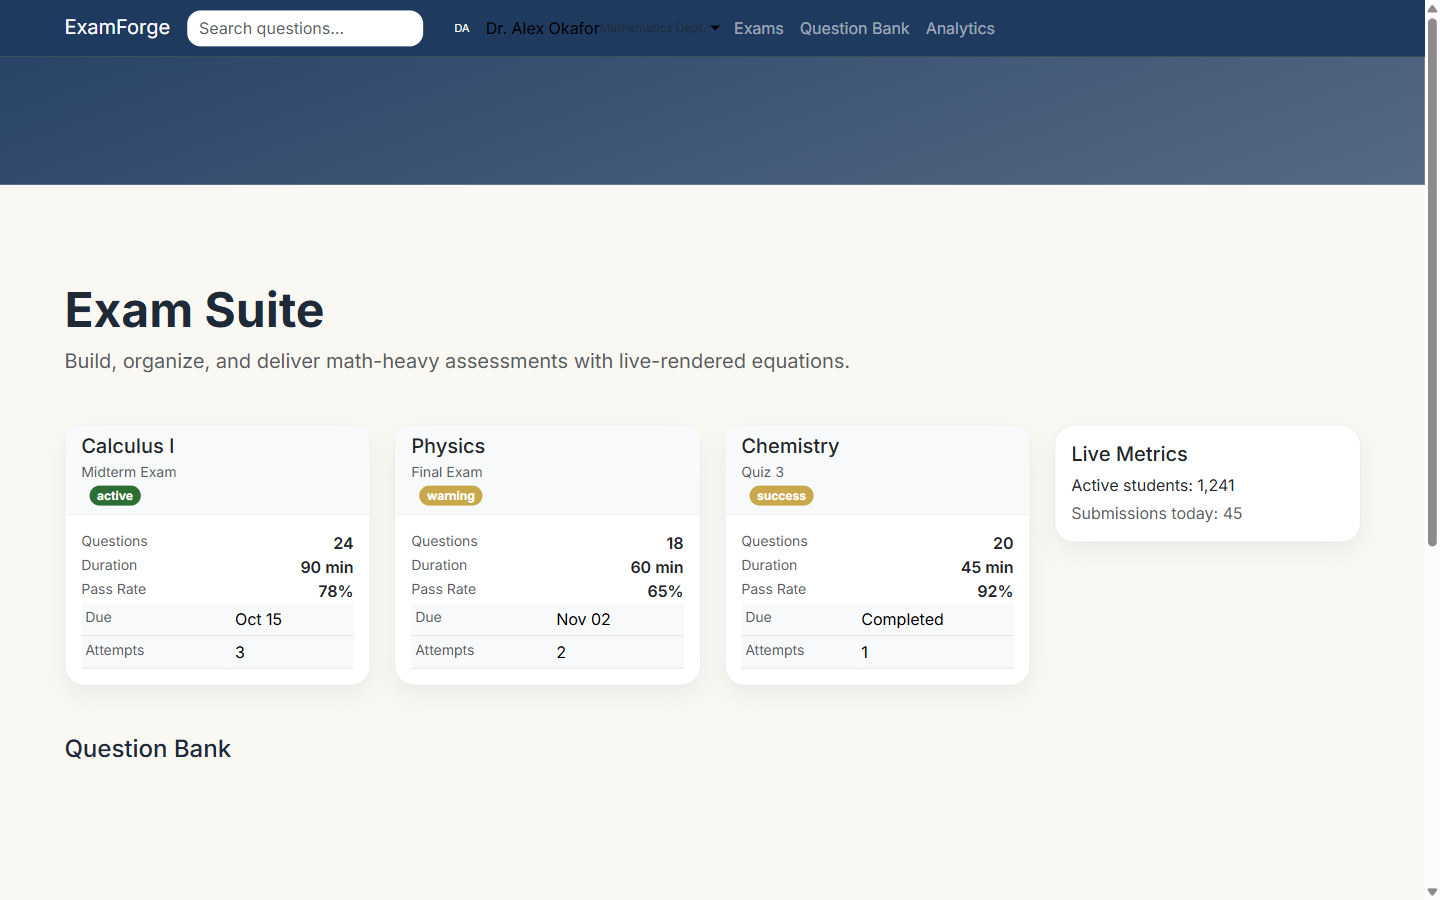1440x900 pixels.
Task: Click '60 min' duration in Physics
Action: click(x=657, y=567)
